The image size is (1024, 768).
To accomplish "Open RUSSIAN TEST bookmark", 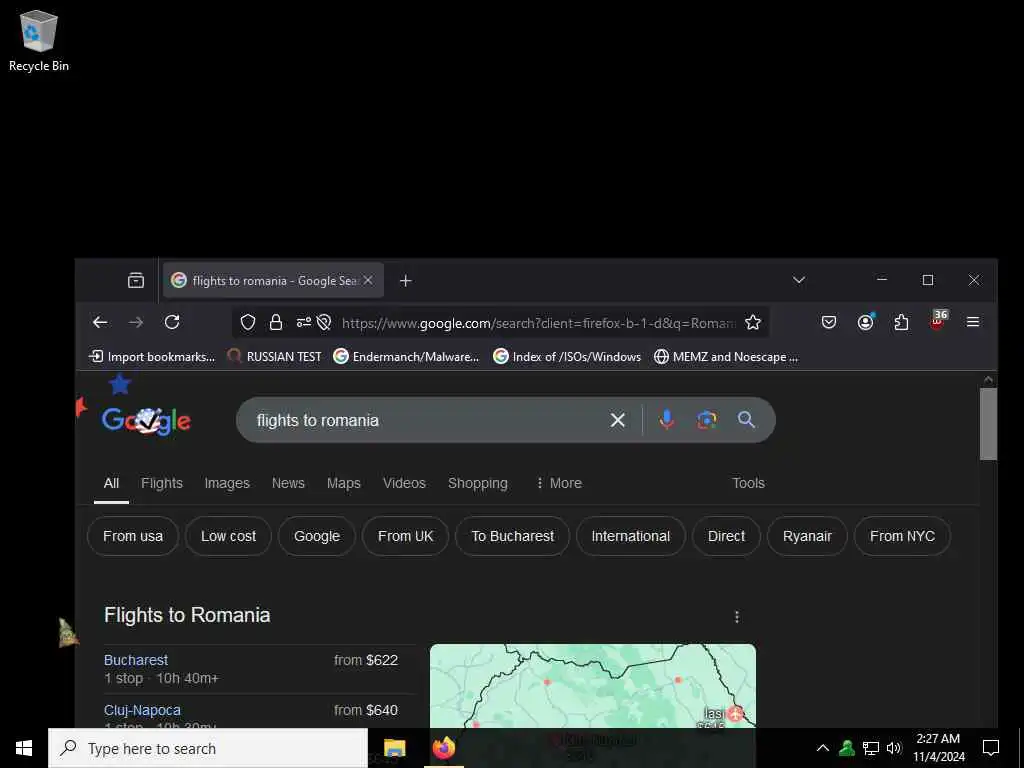I will coord(274,357).
